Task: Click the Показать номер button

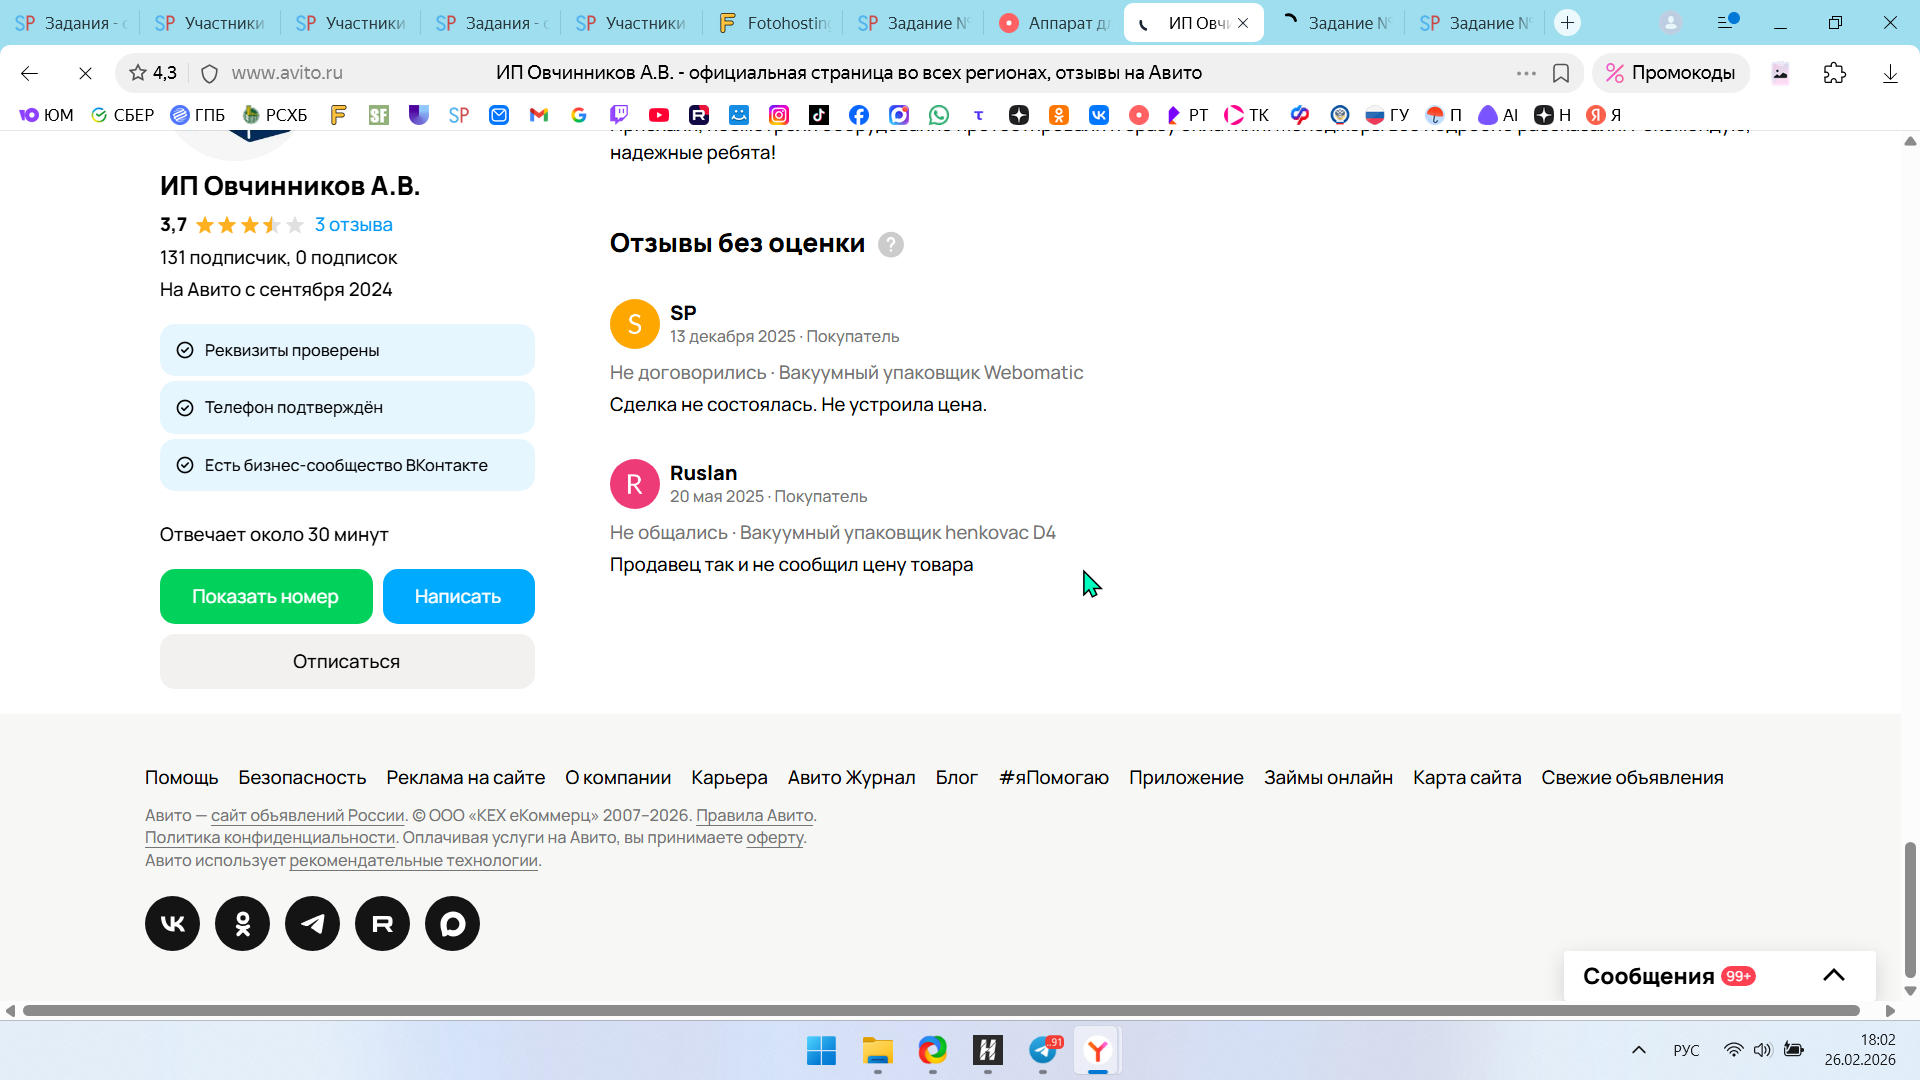Action: pos(266,596)
